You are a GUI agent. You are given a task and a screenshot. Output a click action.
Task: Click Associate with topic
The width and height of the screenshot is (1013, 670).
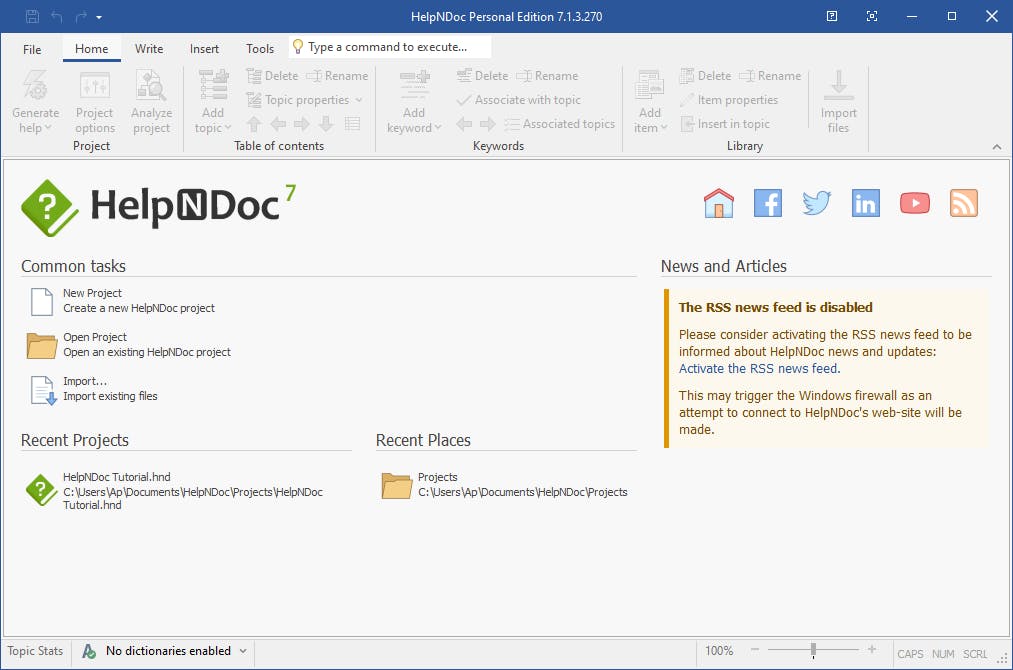click(519, 99)
